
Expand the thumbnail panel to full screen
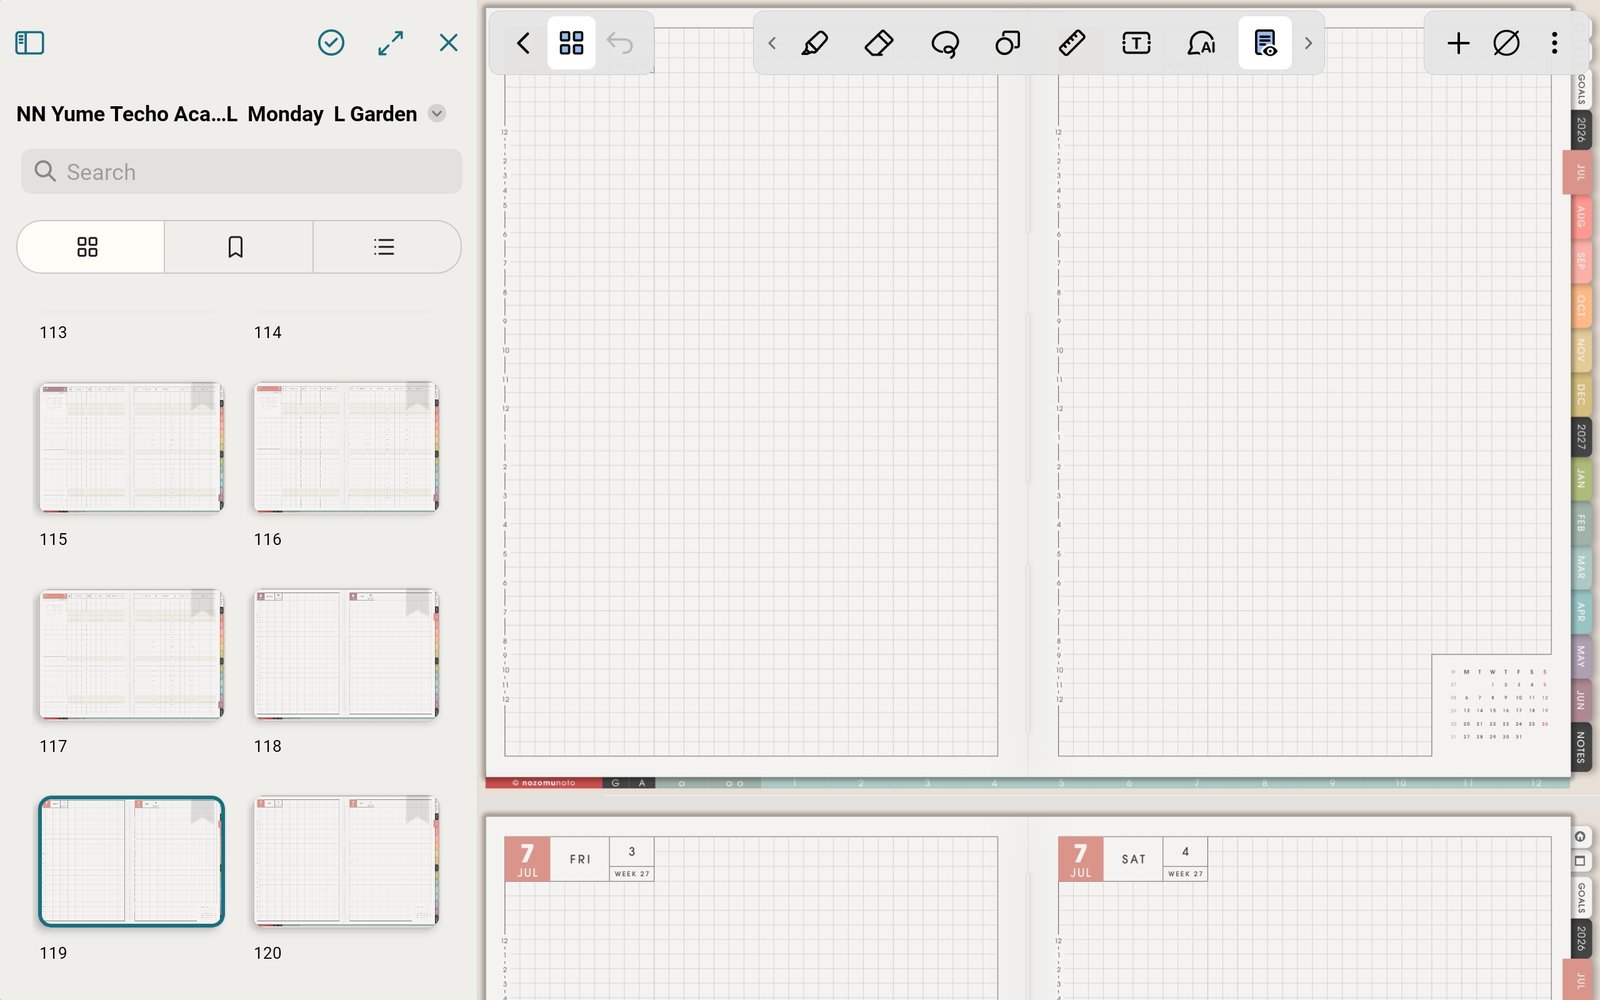391,43
